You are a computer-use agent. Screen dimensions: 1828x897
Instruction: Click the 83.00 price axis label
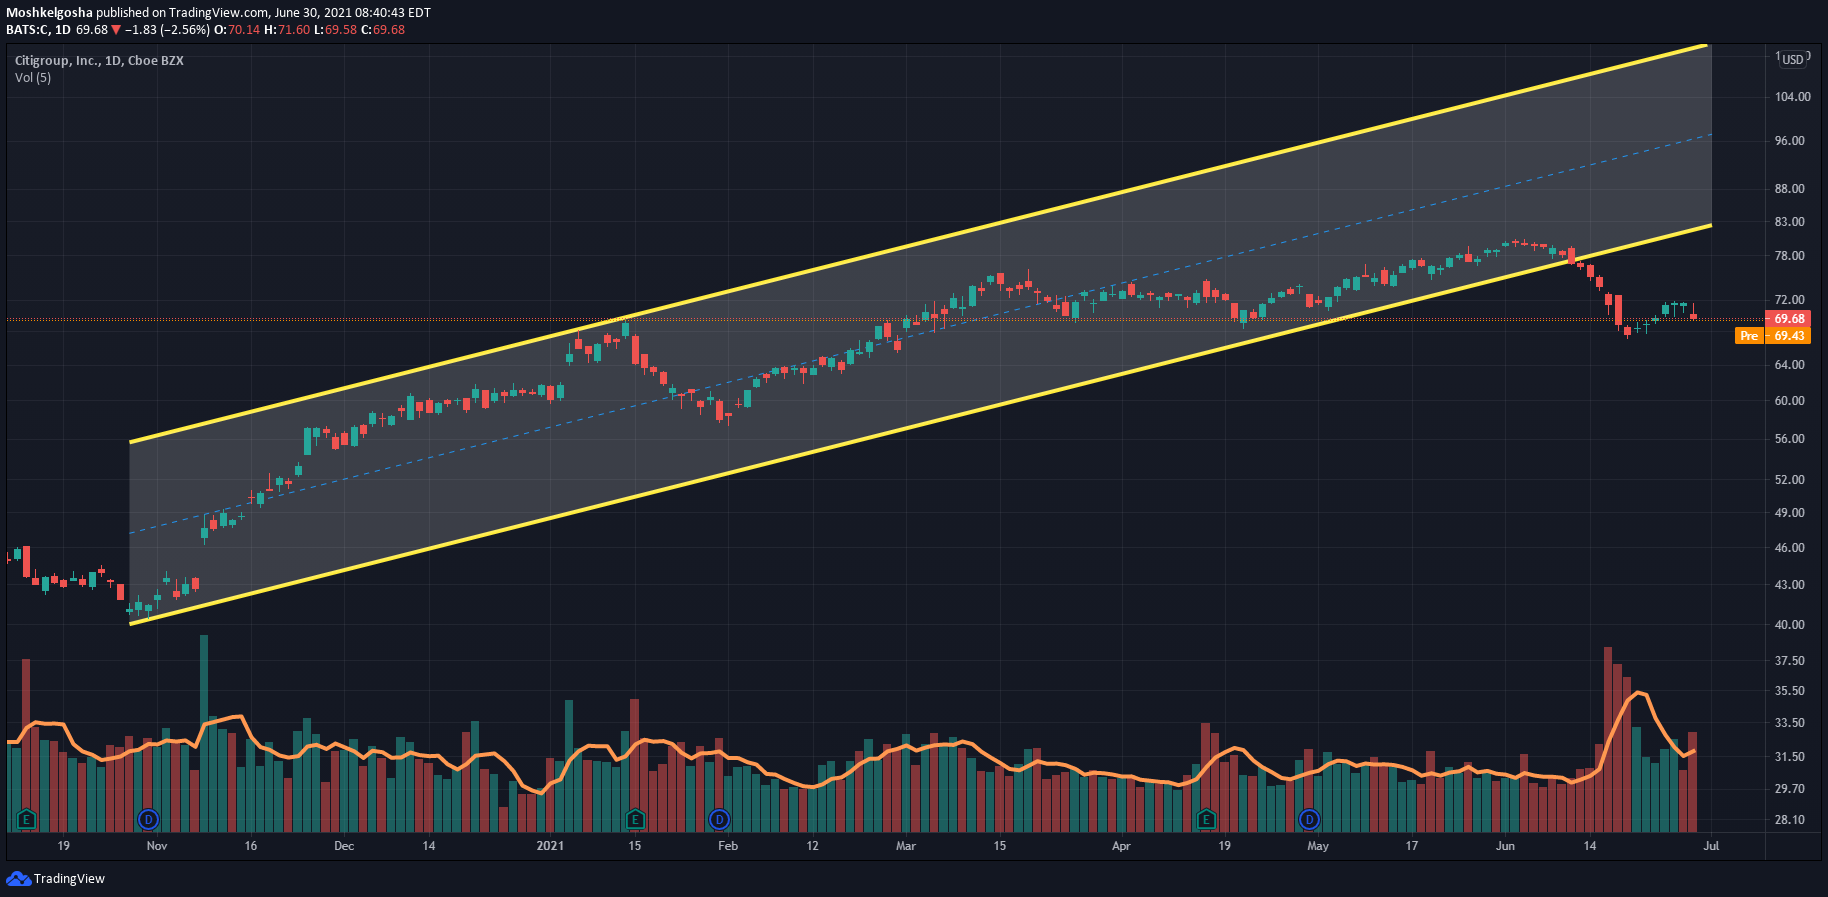click(1789, 222)
